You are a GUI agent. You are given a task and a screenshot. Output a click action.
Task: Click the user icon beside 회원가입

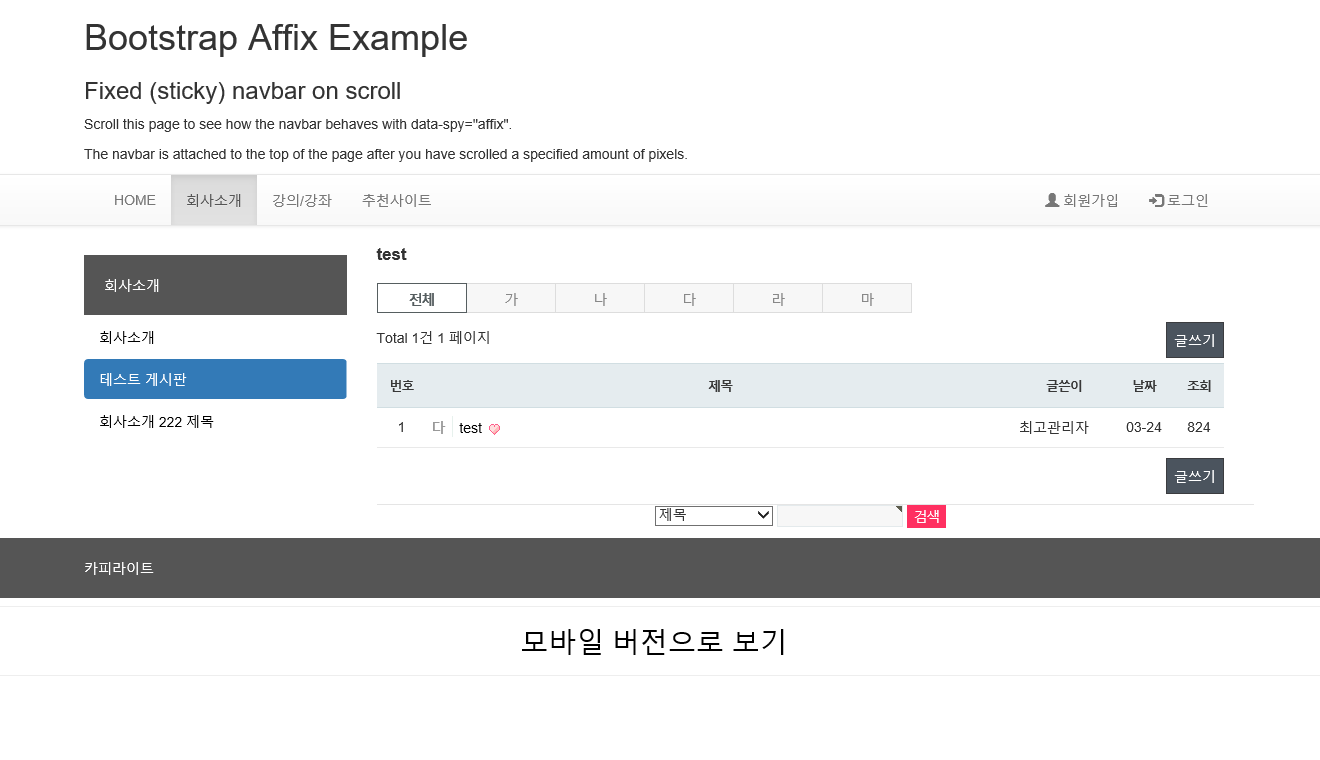(1052, 200)
